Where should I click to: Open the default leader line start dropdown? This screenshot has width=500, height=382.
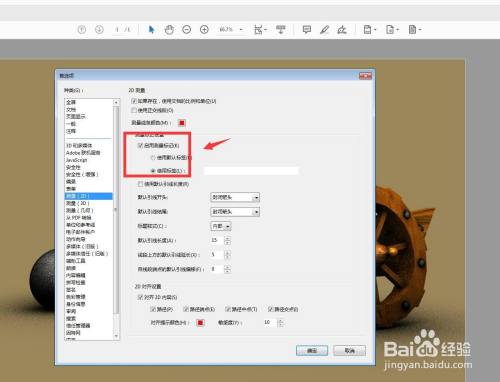click(235, 197)
